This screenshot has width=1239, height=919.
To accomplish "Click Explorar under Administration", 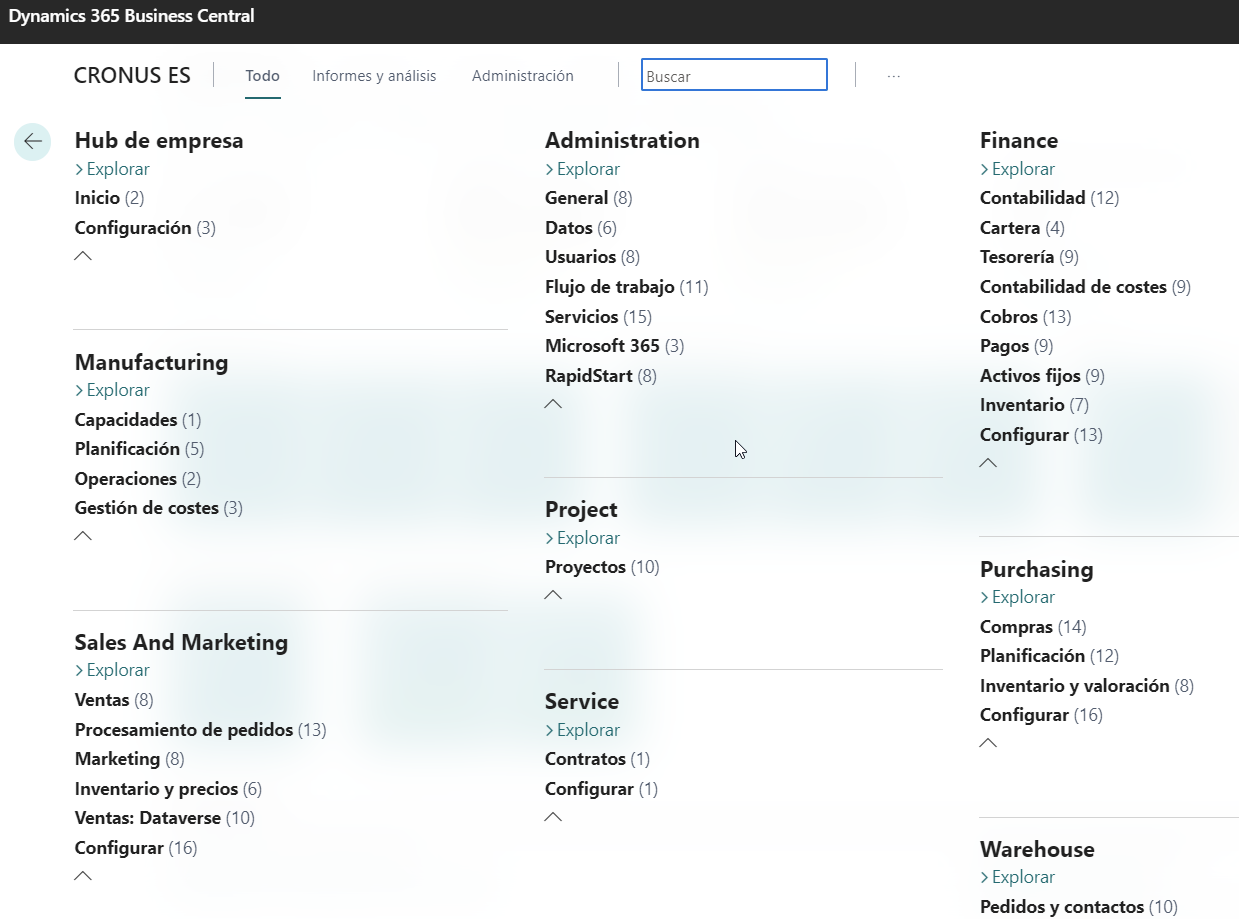I will point(582,169).
